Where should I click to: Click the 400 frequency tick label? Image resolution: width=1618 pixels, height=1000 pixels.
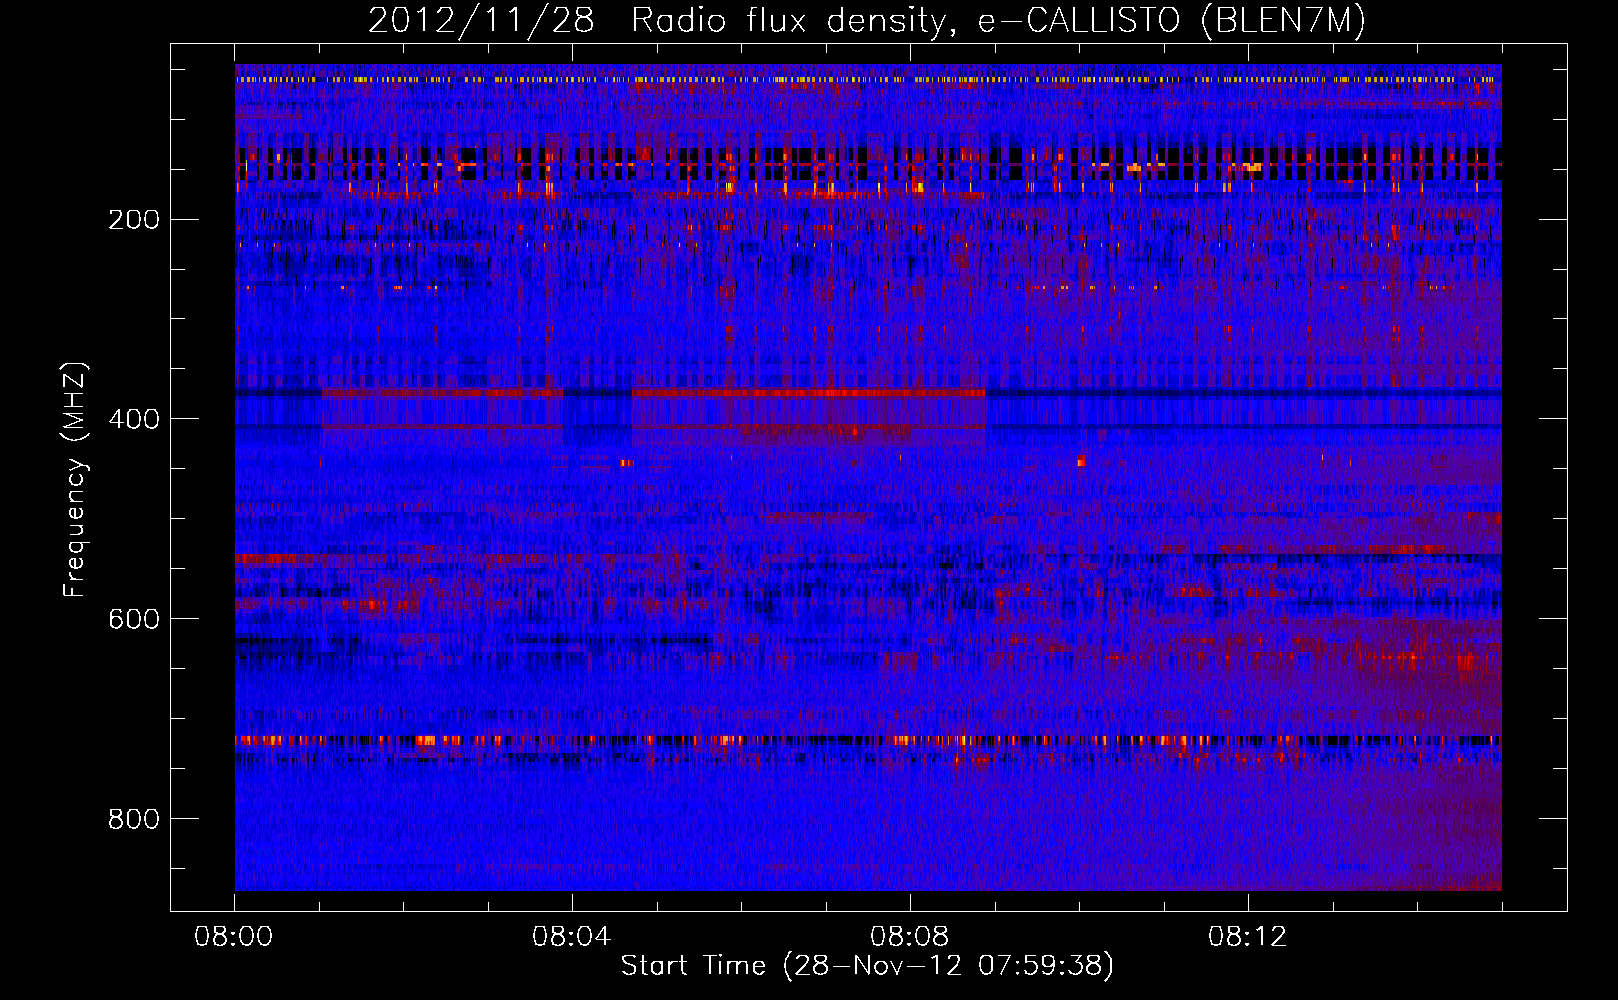(134, 419)
